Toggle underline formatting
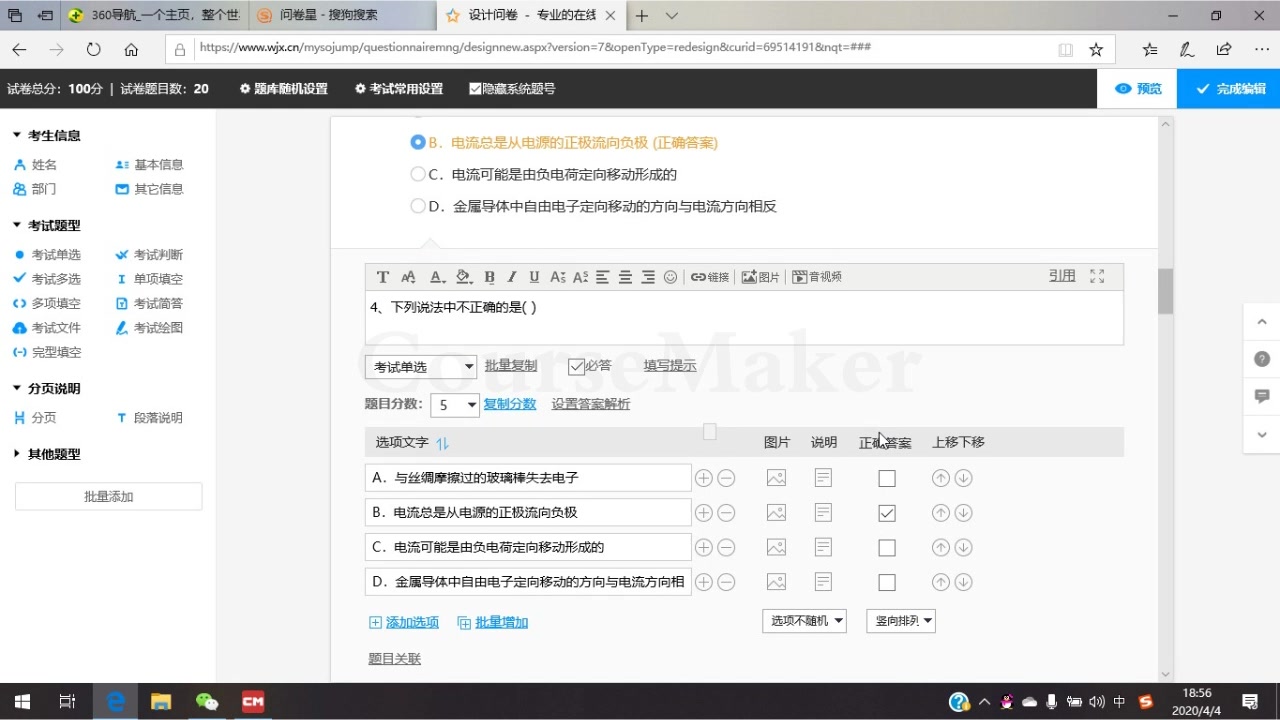Screen dimensions: 1280x720 click(x=534, y=277)
